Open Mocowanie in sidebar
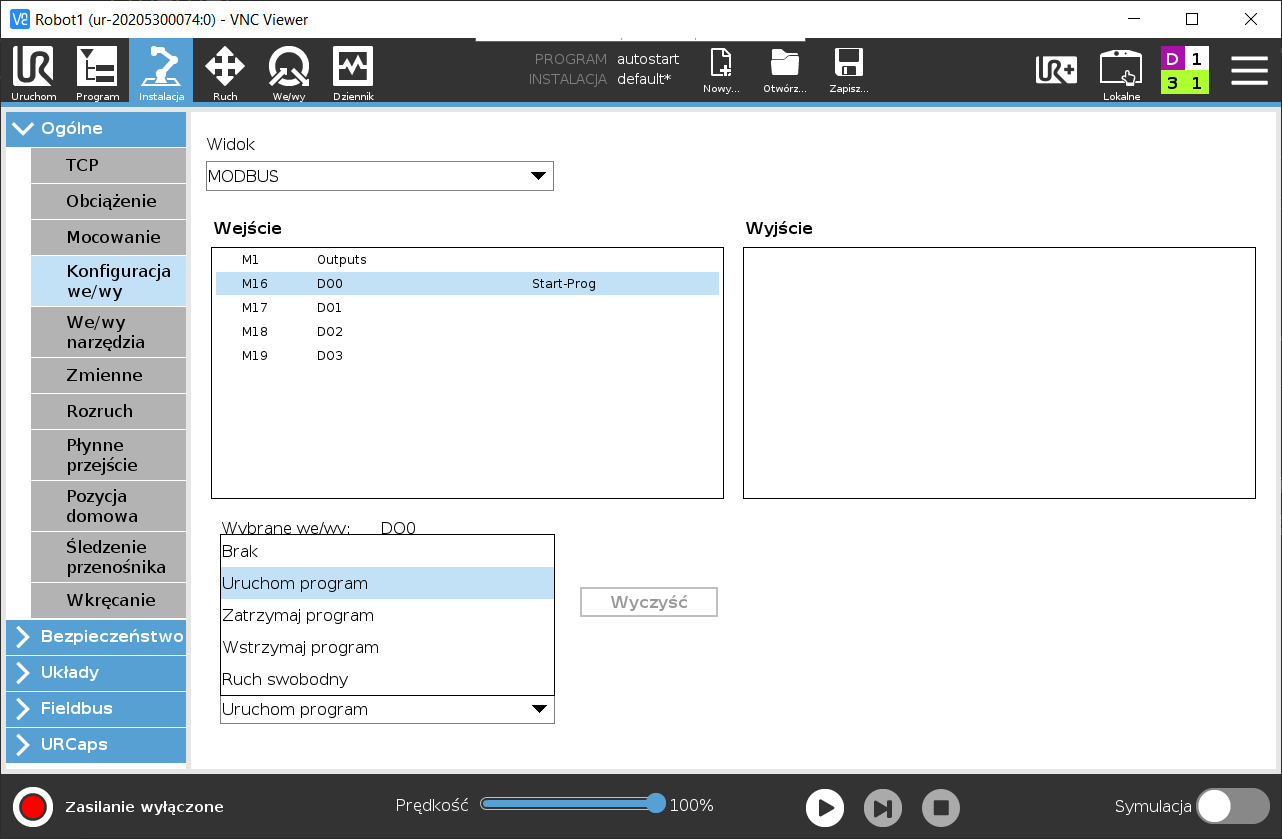 tap(108, 237)
